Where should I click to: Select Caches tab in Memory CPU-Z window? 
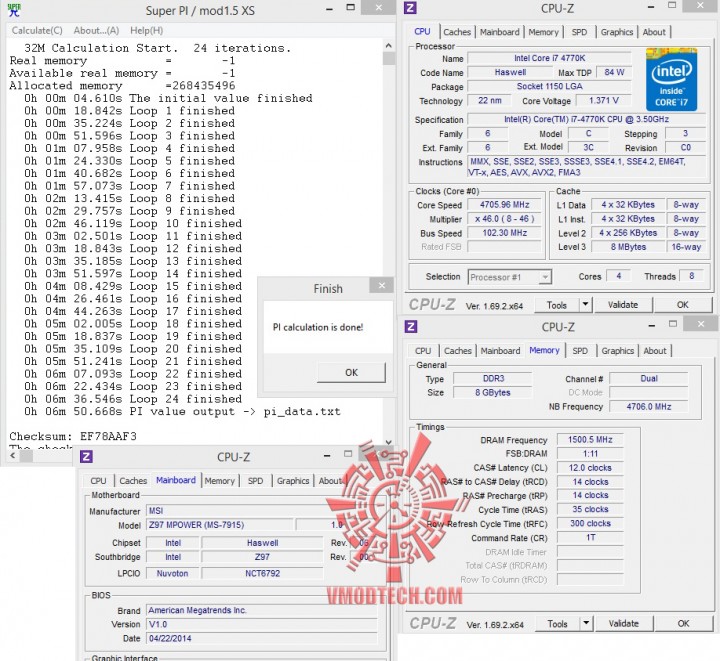(458, 351)
